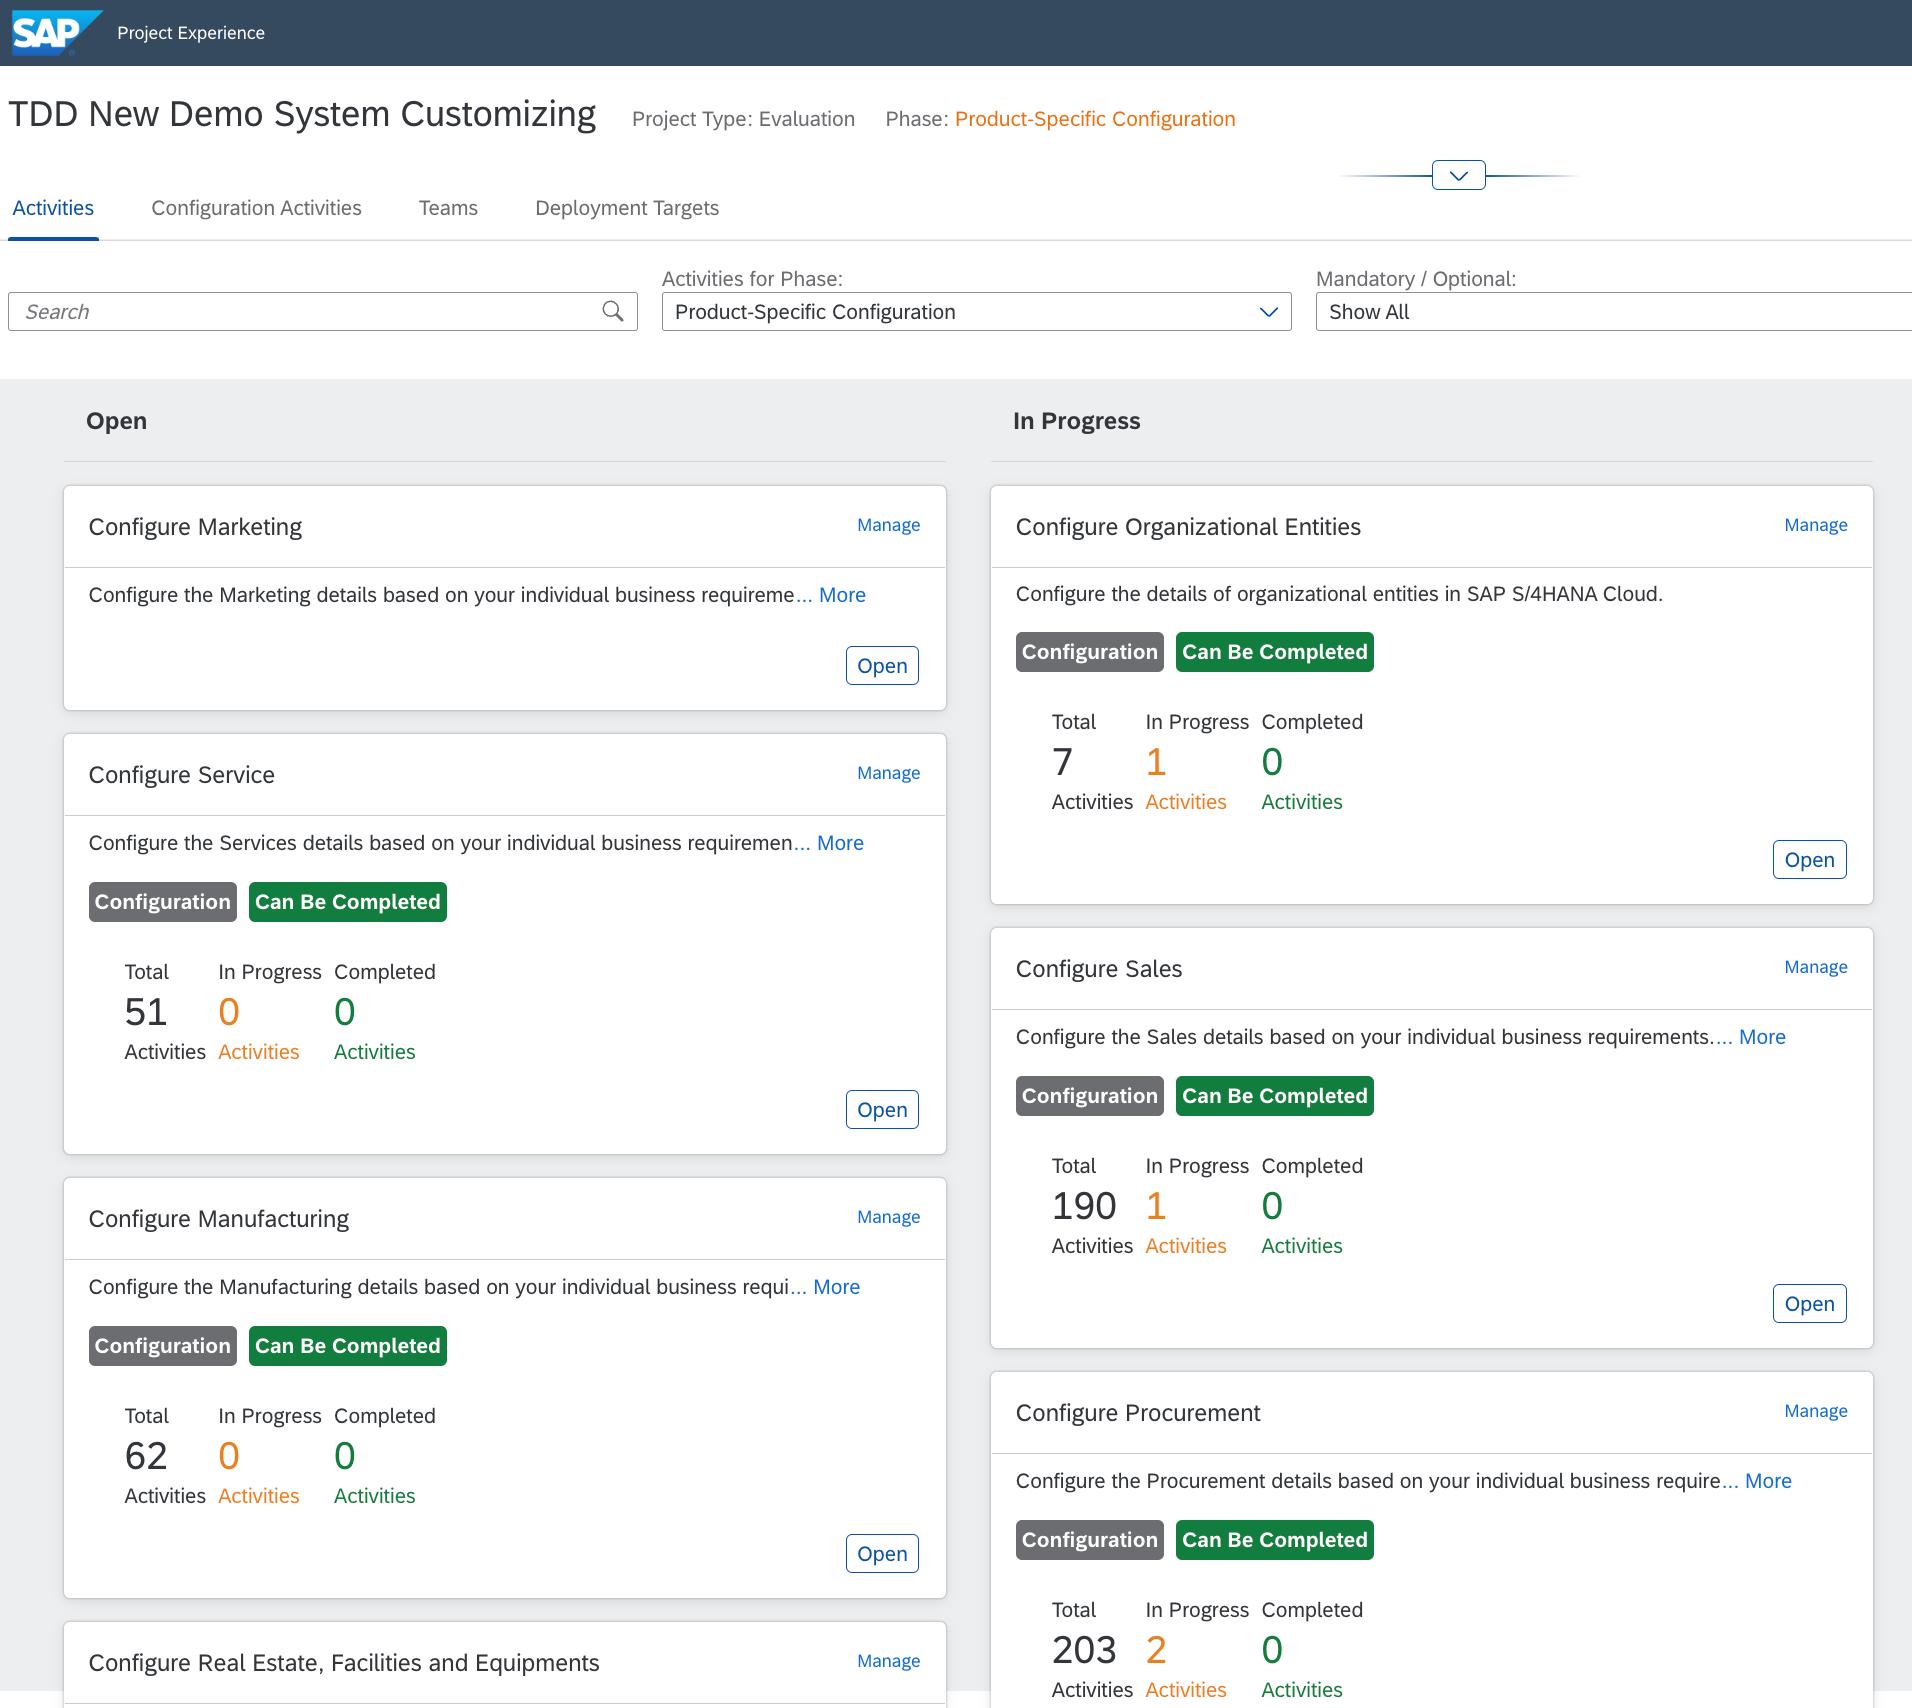
Task: Click the Configuration tag on Configure Sales
Action: [x=1090, y=1096]
